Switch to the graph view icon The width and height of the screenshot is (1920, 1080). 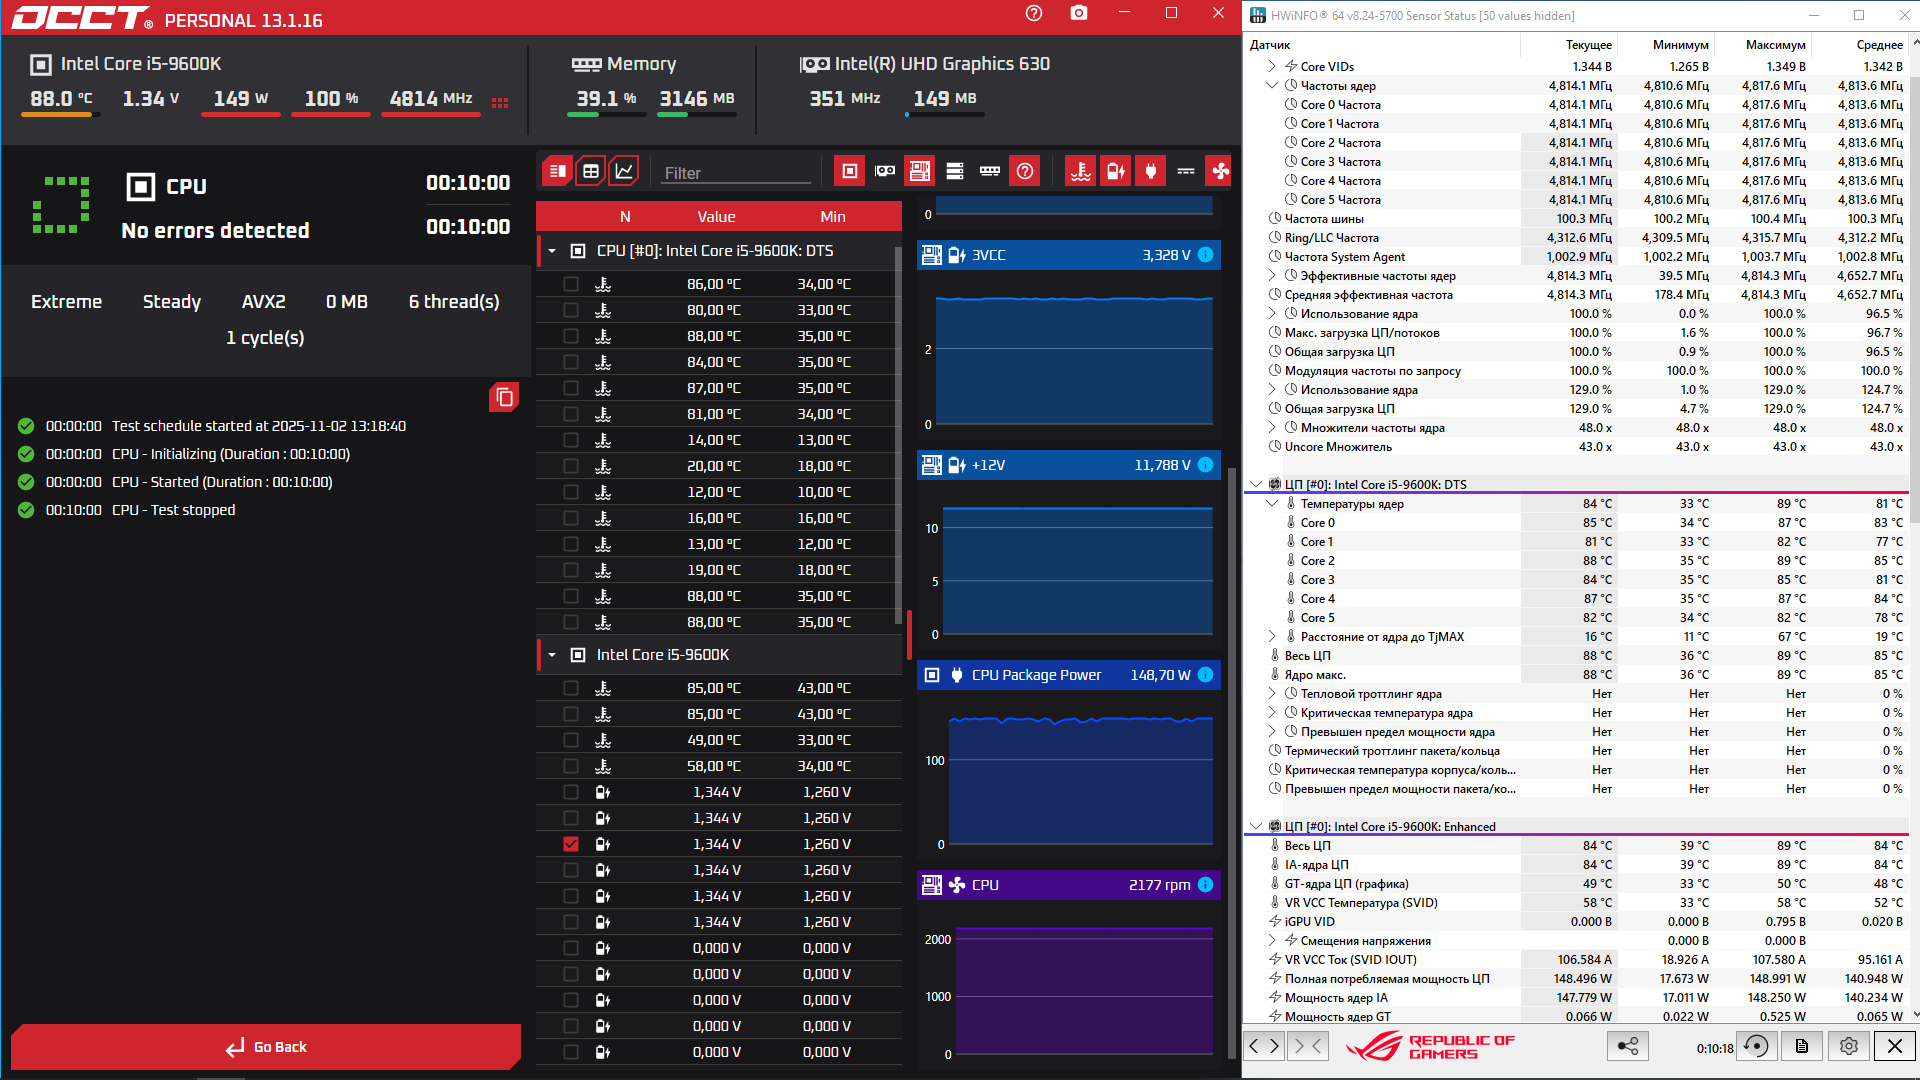pyautogui.click(x=624, y=171)
